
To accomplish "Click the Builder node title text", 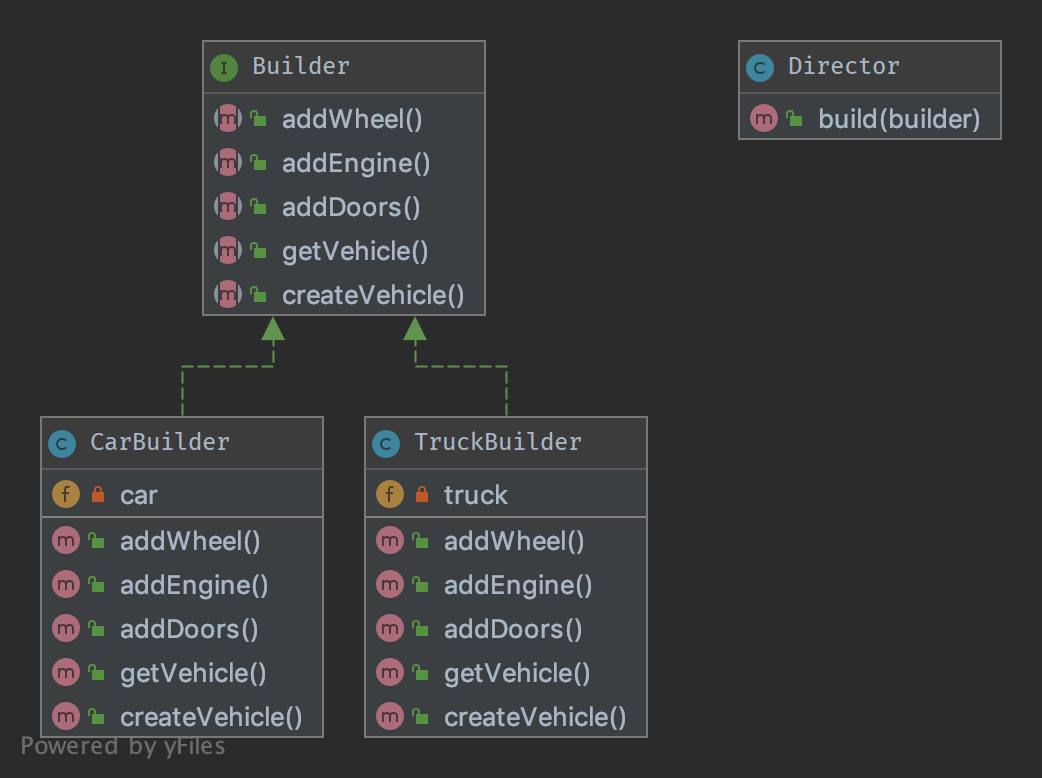I will click(300, 67).
